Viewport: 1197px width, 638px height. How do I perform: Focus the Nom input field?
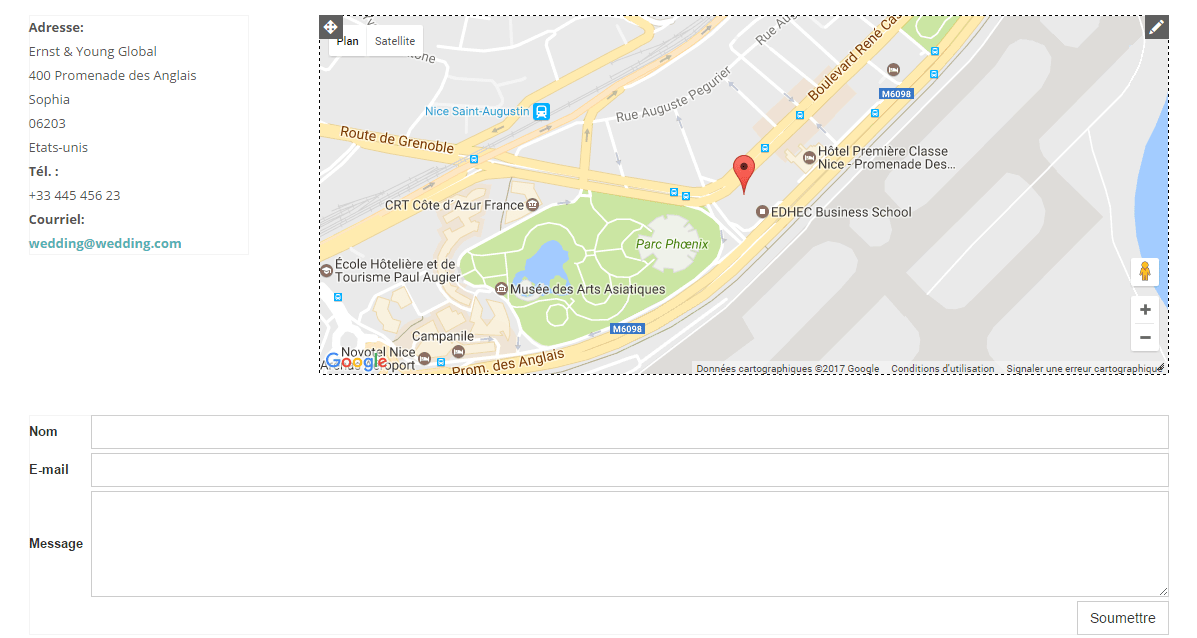pos(630,432)
